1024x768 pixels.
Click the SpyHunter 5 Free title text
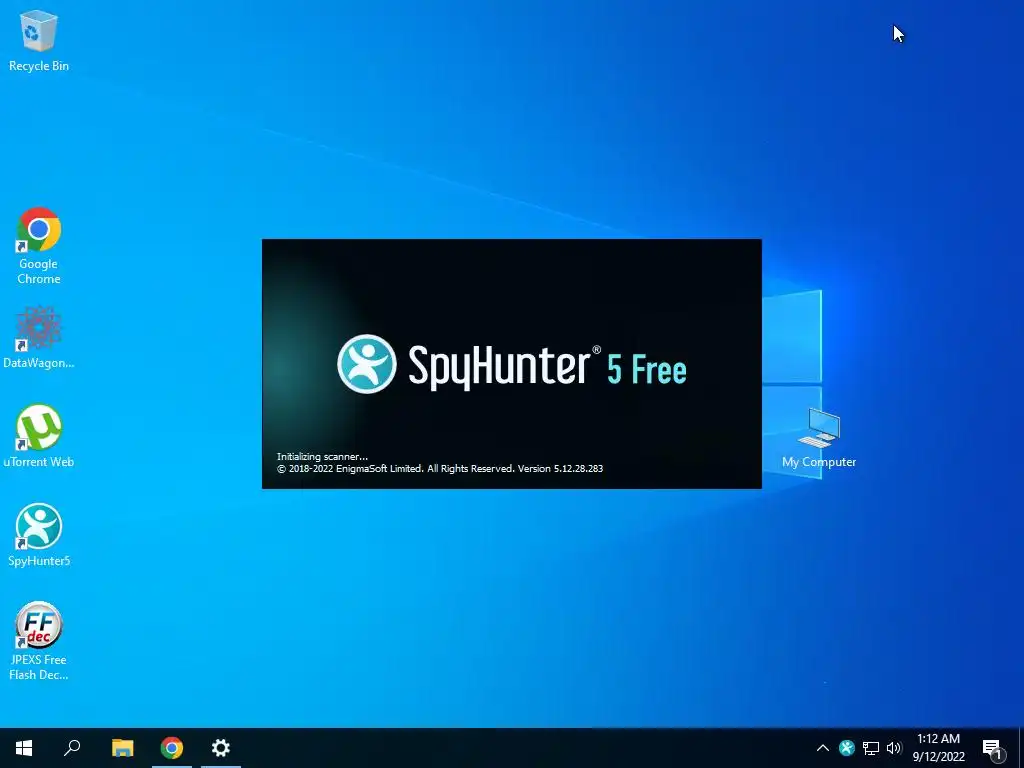coord(547,366)
